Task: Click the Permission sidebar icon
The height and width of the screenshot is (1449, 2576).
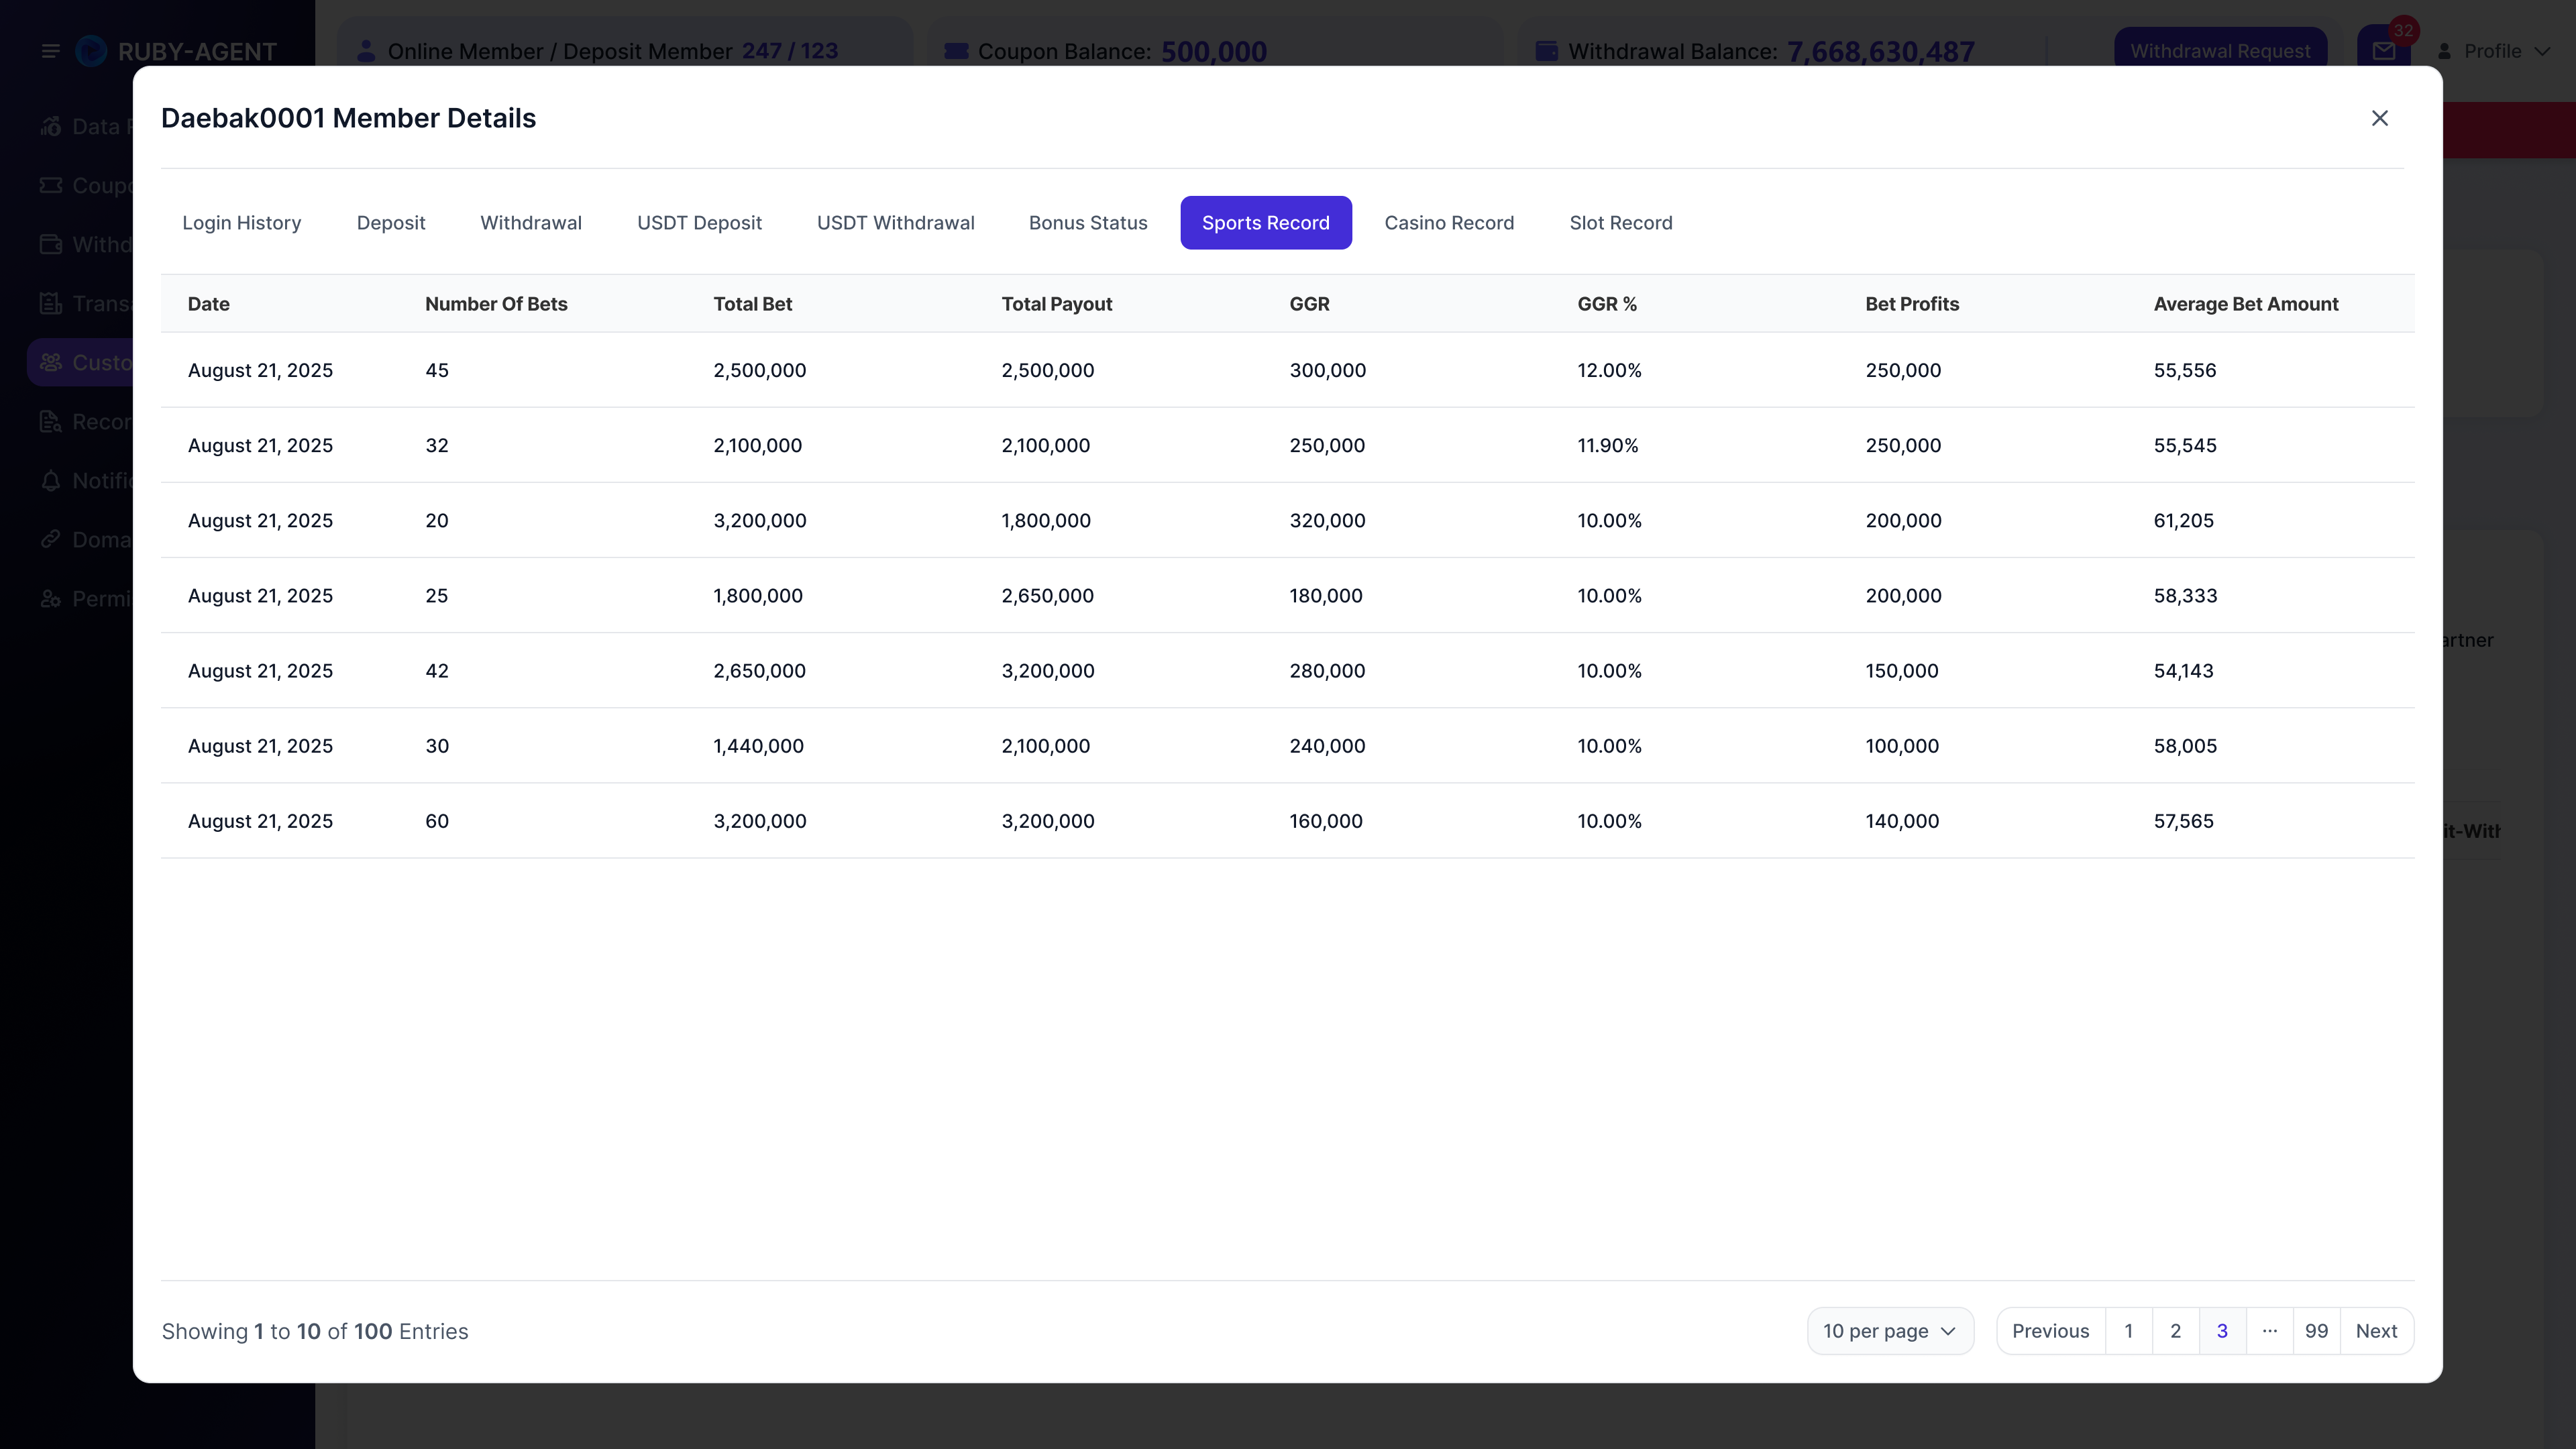Action: pos(51,598)
